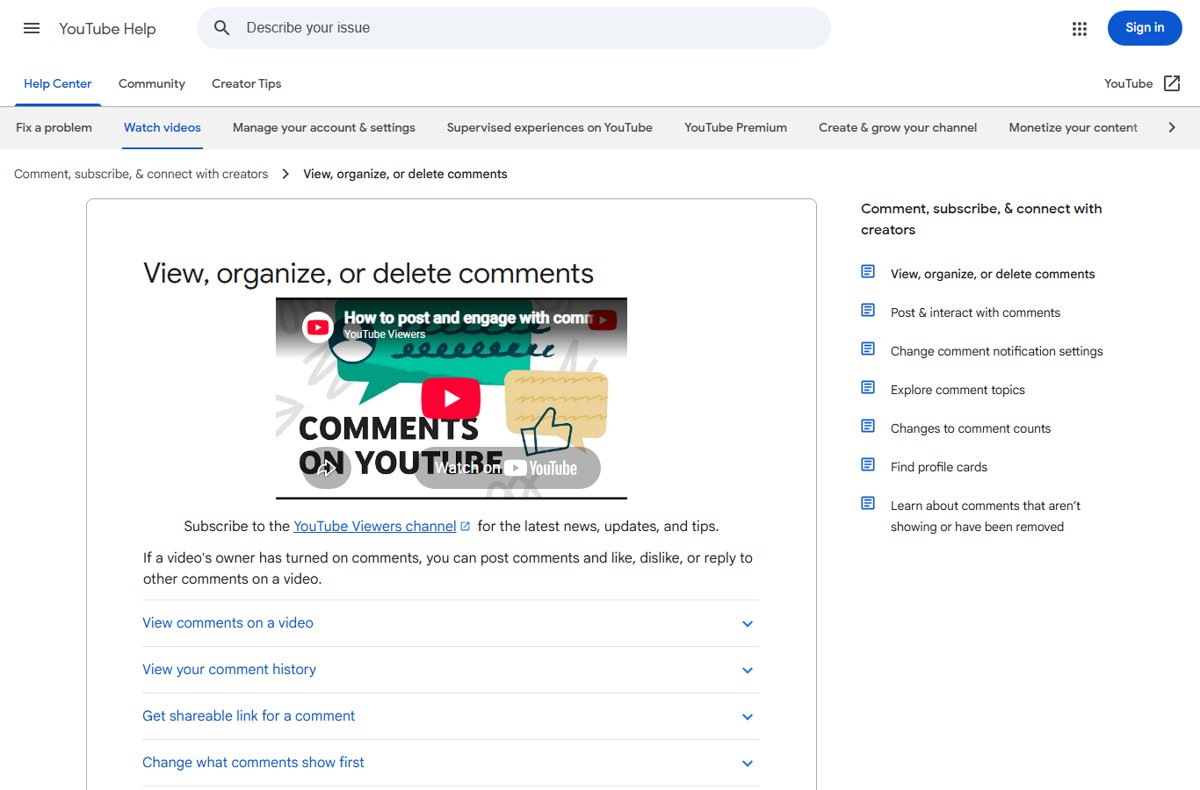Click article icon beside View, organize, or delete
The height and width of the screenshot is (790, 1200).
tap(868, 272)
